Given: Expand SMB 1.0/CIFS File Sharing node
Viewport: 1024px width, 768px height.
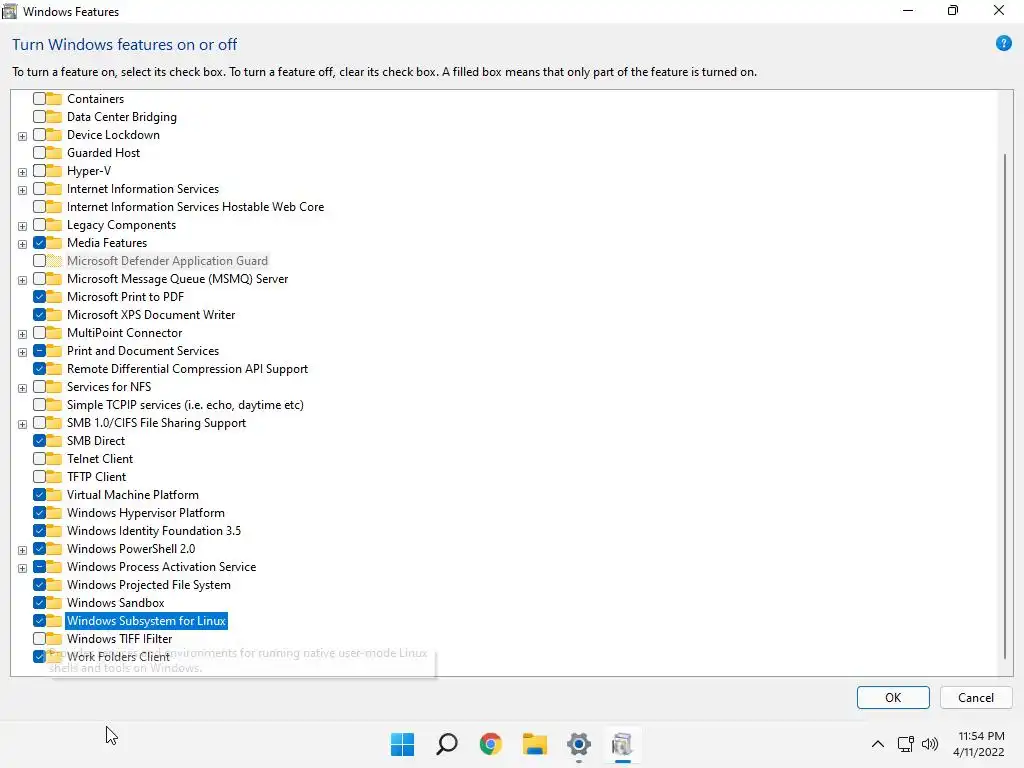Looking at the screenshot, I should click(x=22, y=424).
